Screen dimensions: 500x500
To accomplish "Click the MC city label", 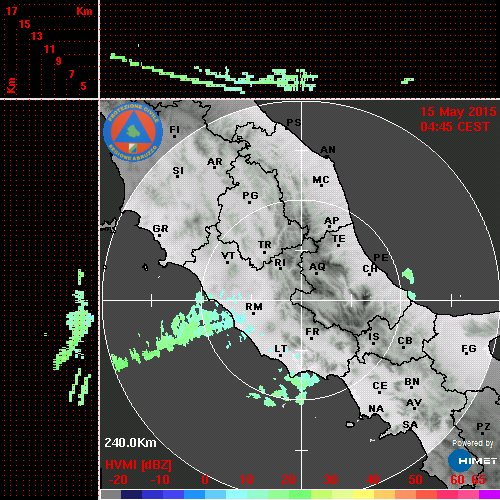I will coord(321,180).
